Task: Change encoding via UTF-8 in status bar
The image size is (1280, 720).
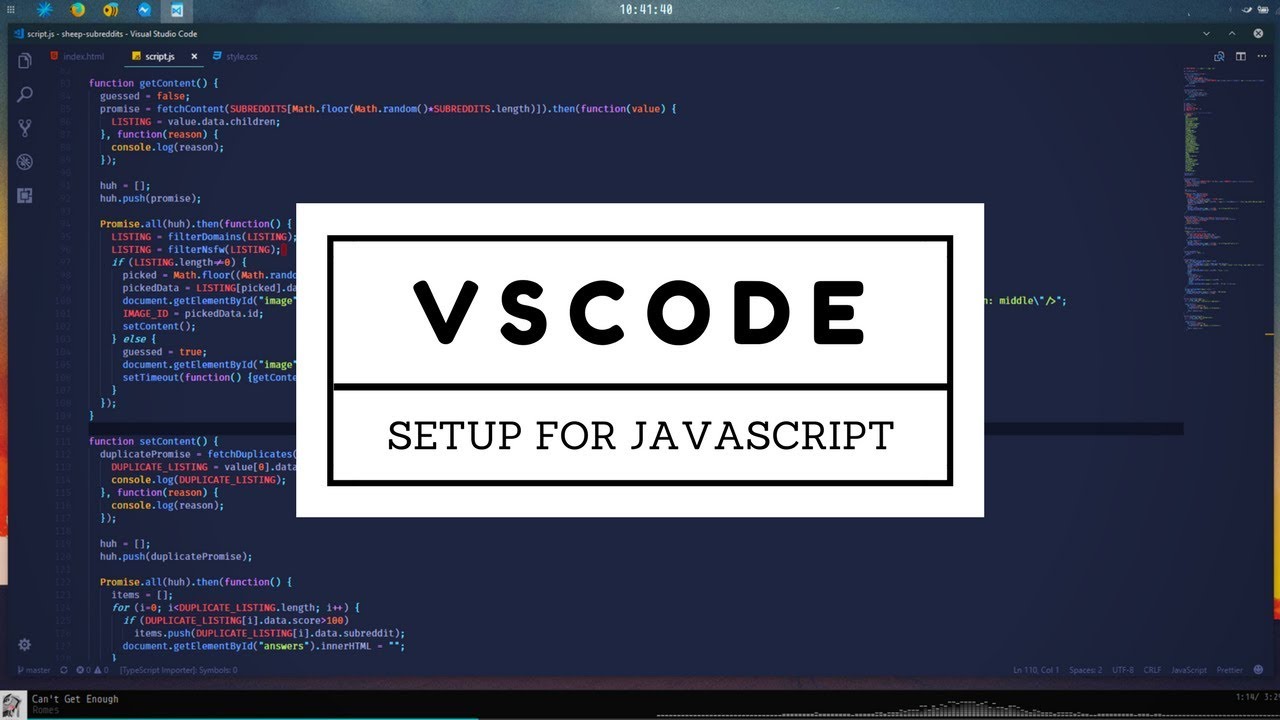Action: pos(1122,670)
